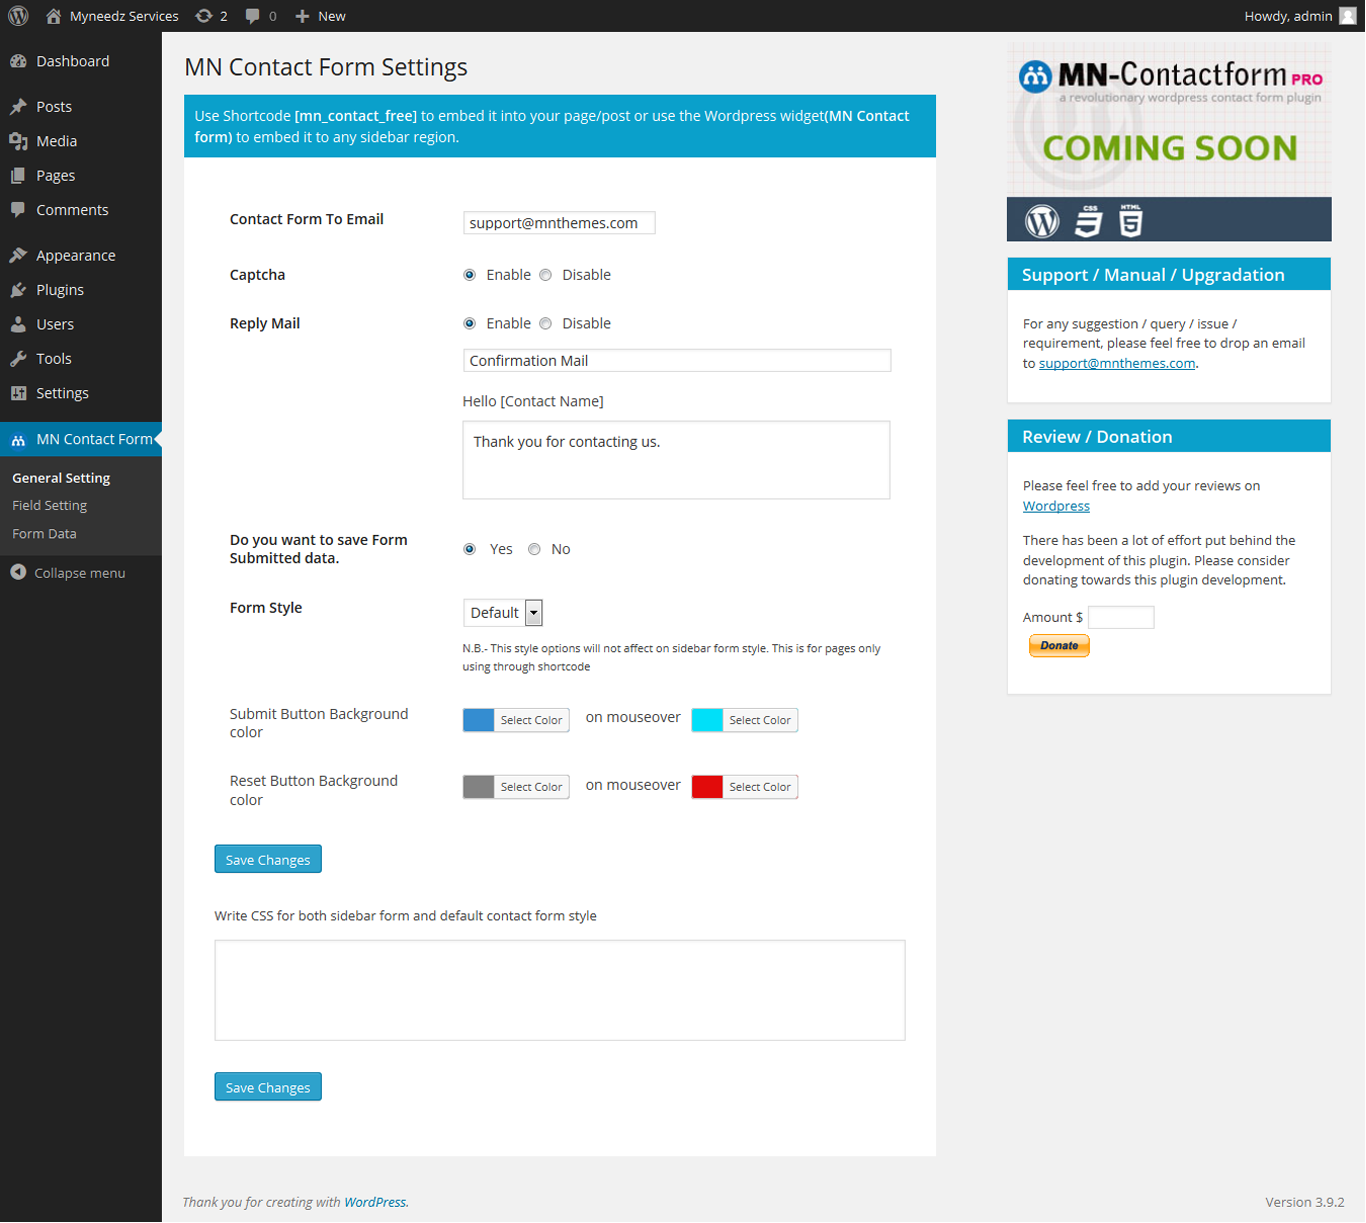Click the Posts pushpin icon

18,107
